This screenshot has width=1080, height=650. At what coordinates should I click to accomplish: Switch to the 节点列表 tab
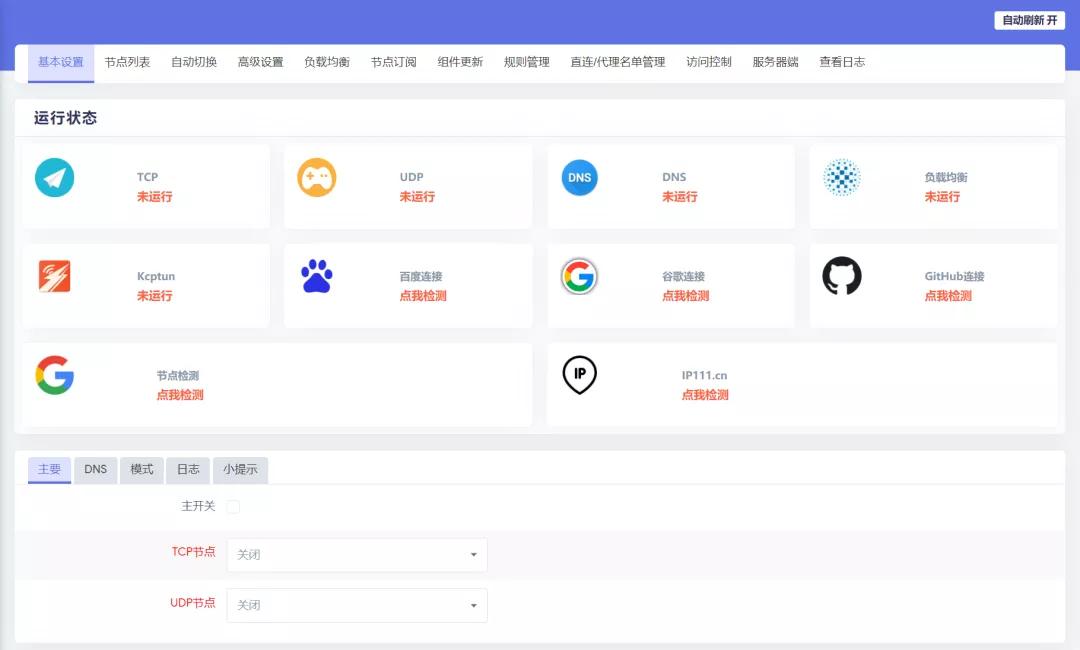[x=130, y=61]
